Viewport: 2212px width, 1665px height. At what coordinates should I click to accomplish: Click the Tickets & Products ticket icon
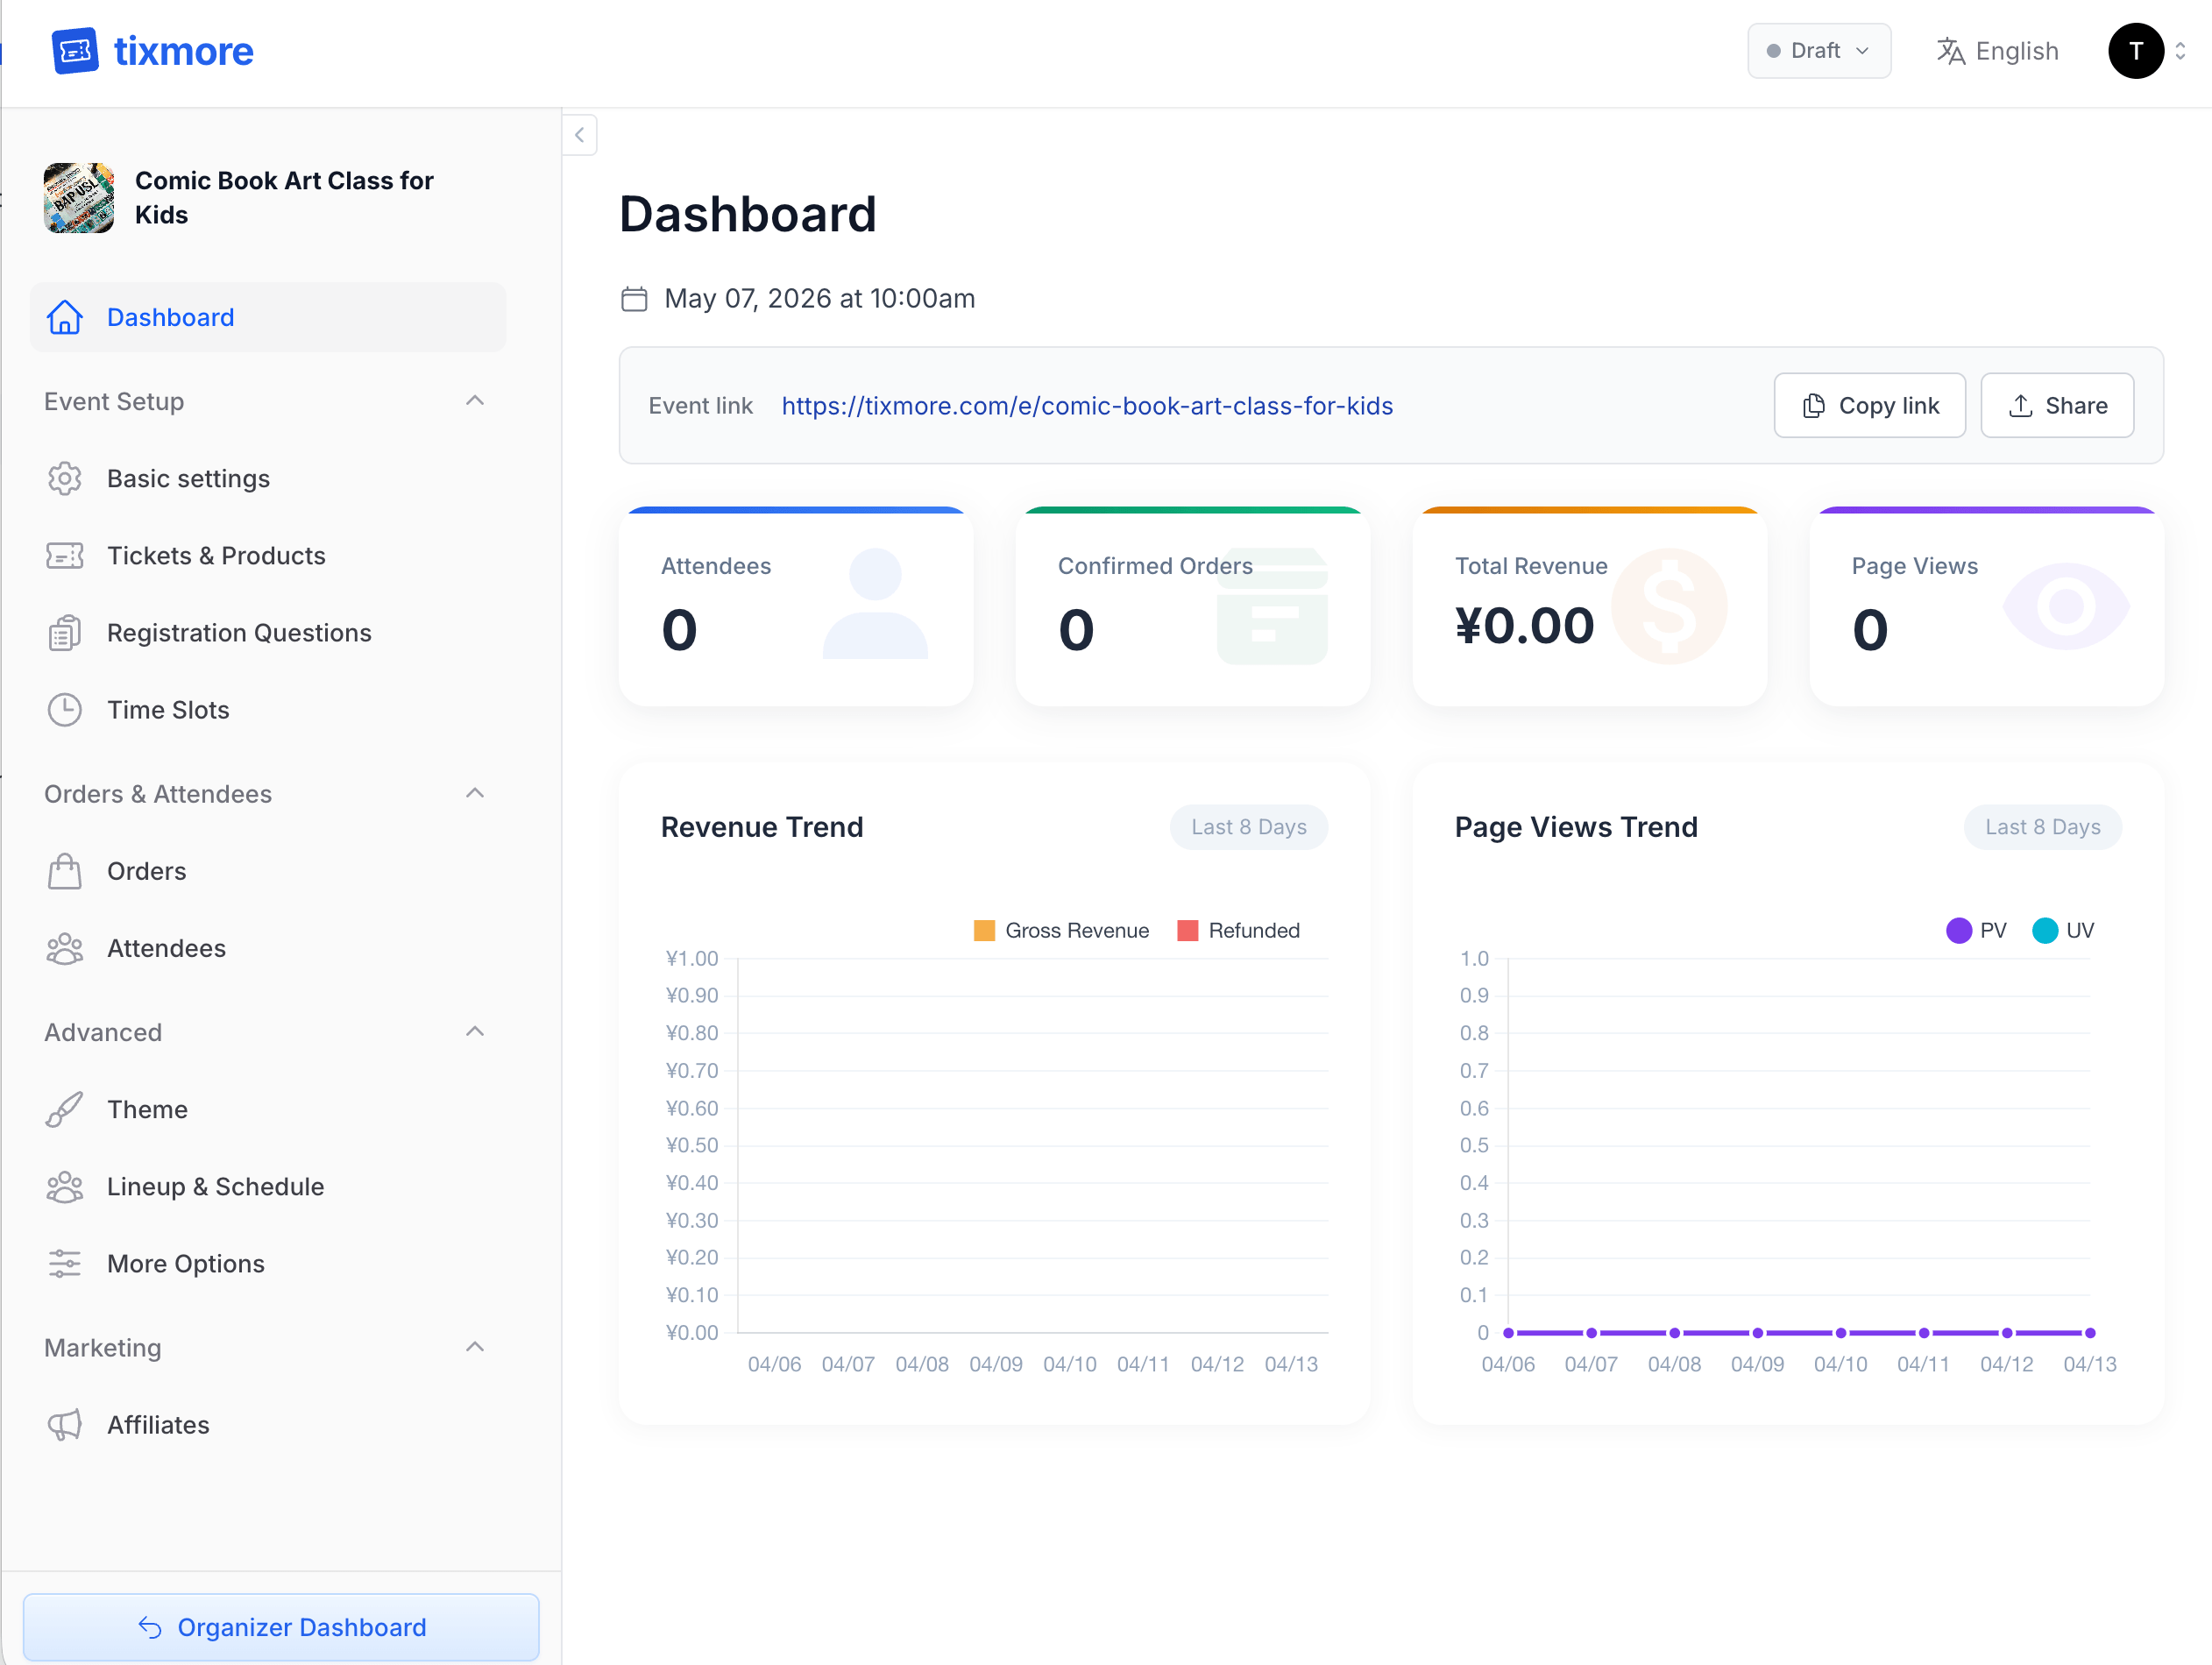pyautogui.click(x=64, y=555)
